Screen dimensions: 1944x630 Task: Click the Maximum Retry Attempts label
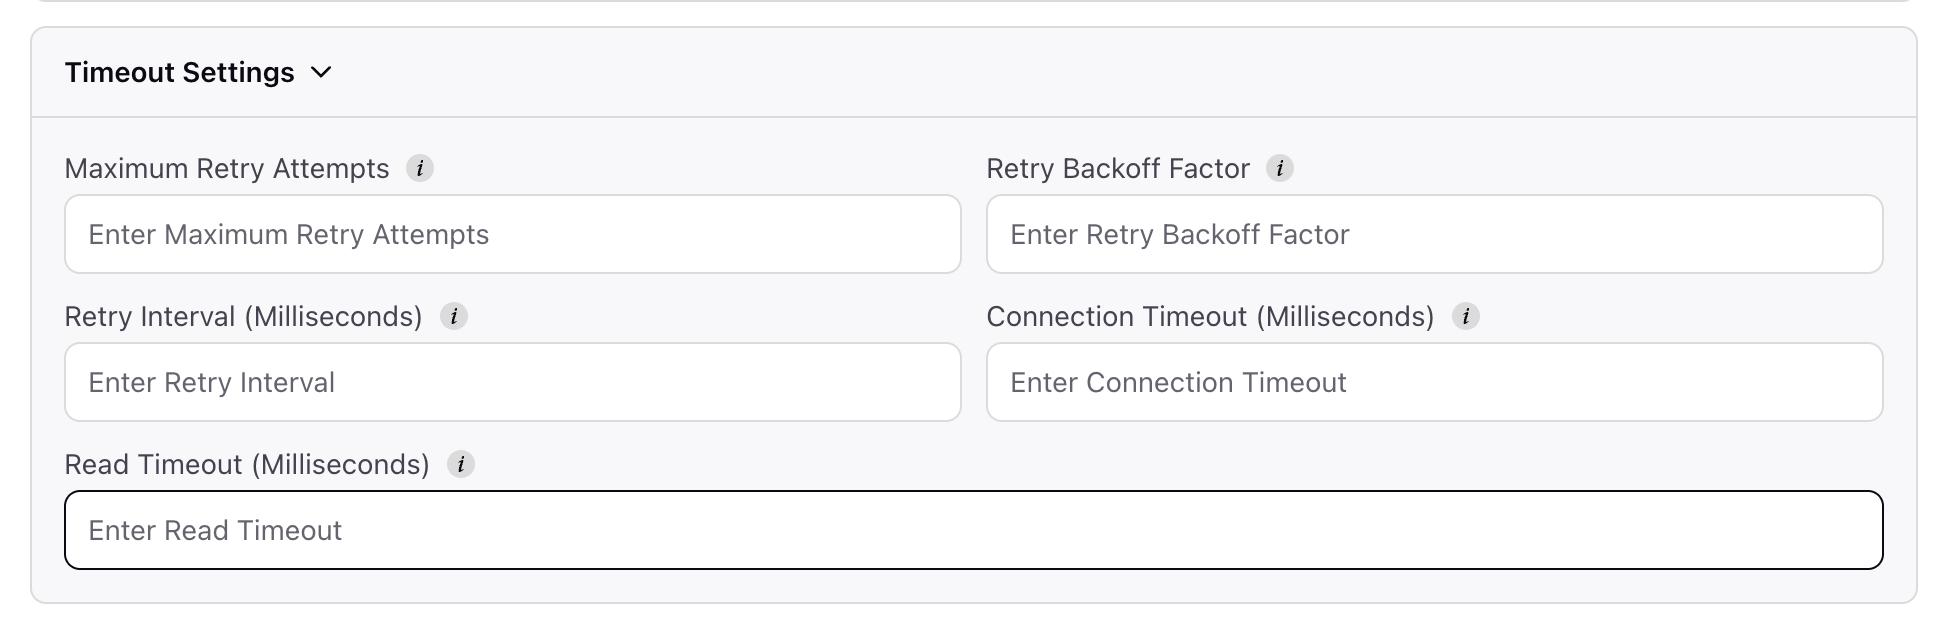(227, 168)
